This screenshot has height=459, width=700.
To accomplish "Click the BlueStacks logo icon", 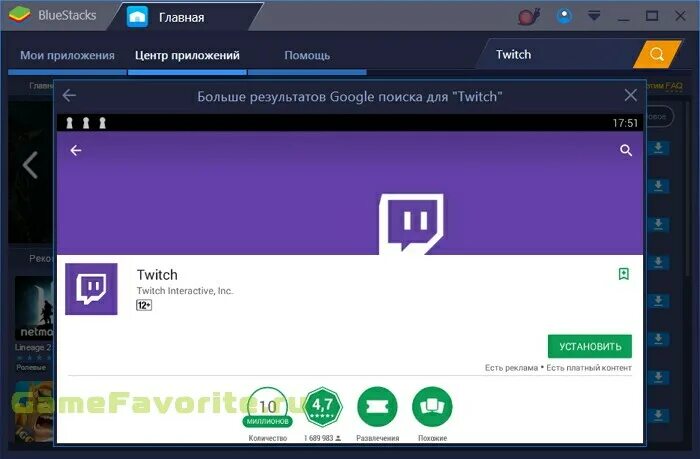I will tap(19, 15).
